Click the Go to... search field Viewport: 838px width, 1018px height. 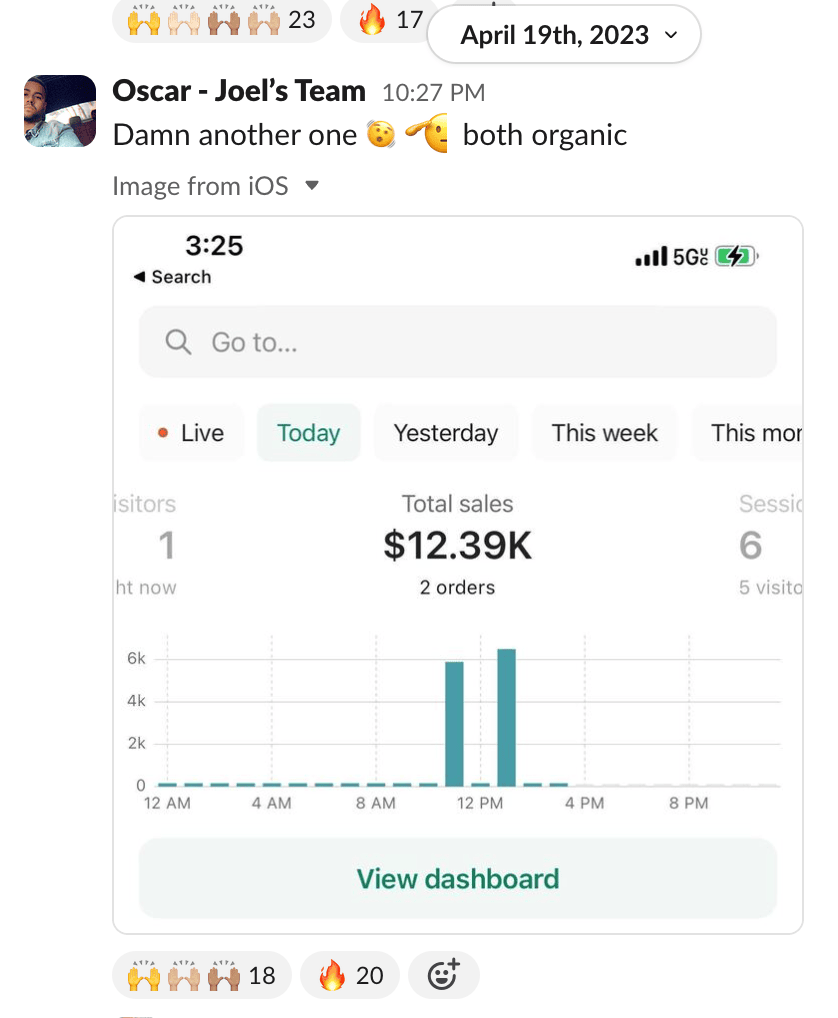click(x=458, y=342)
